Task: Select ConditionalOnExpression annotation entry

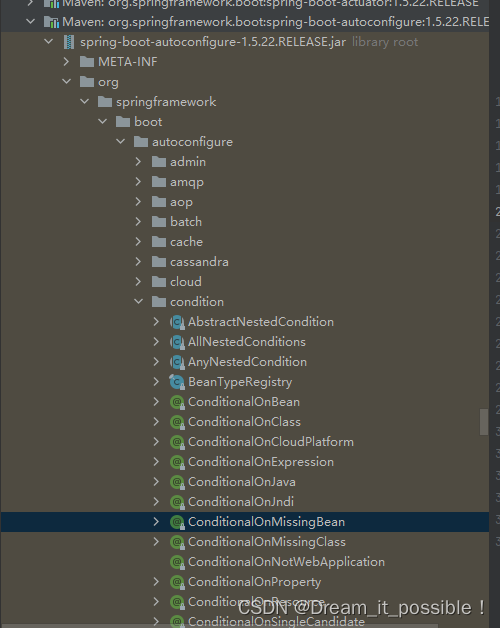Action: tap(261, 462)
